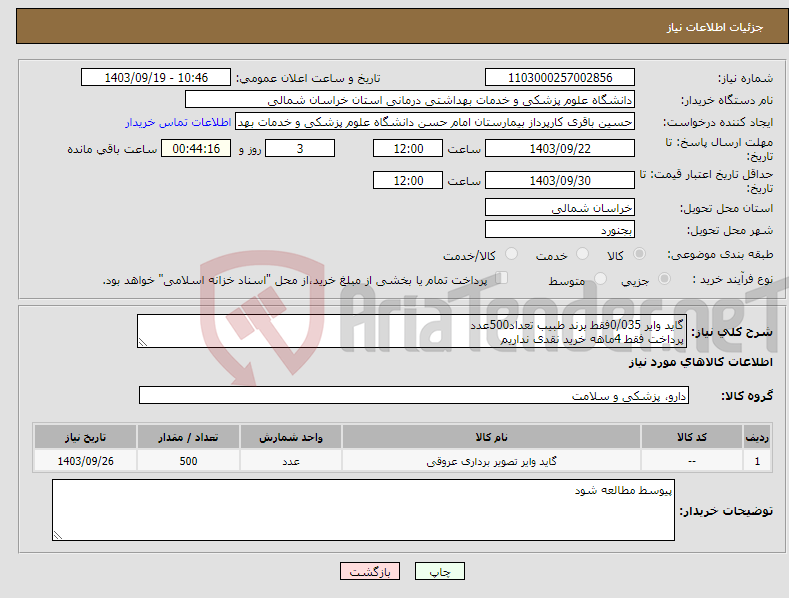Click the quantity cell 500
The height and width of the screenshot is (598, 789).
coord(188,461)
